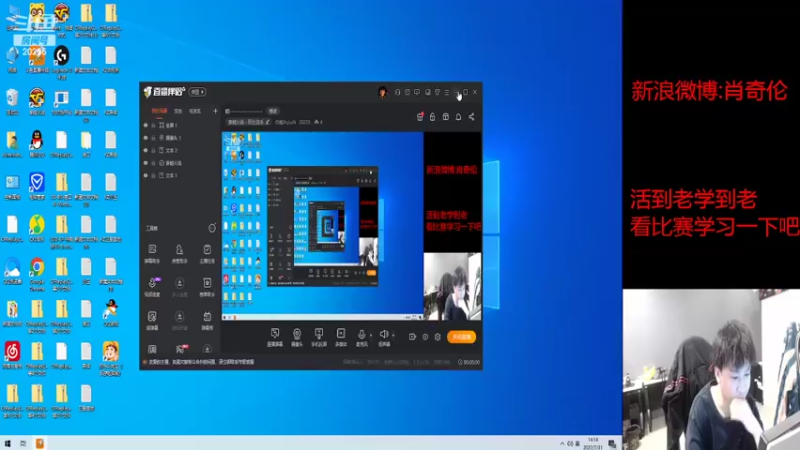The image size is (800, 450).
Task: Select the webcam image inside the preview
Action: pyautogui.click(x=453, y=287)
